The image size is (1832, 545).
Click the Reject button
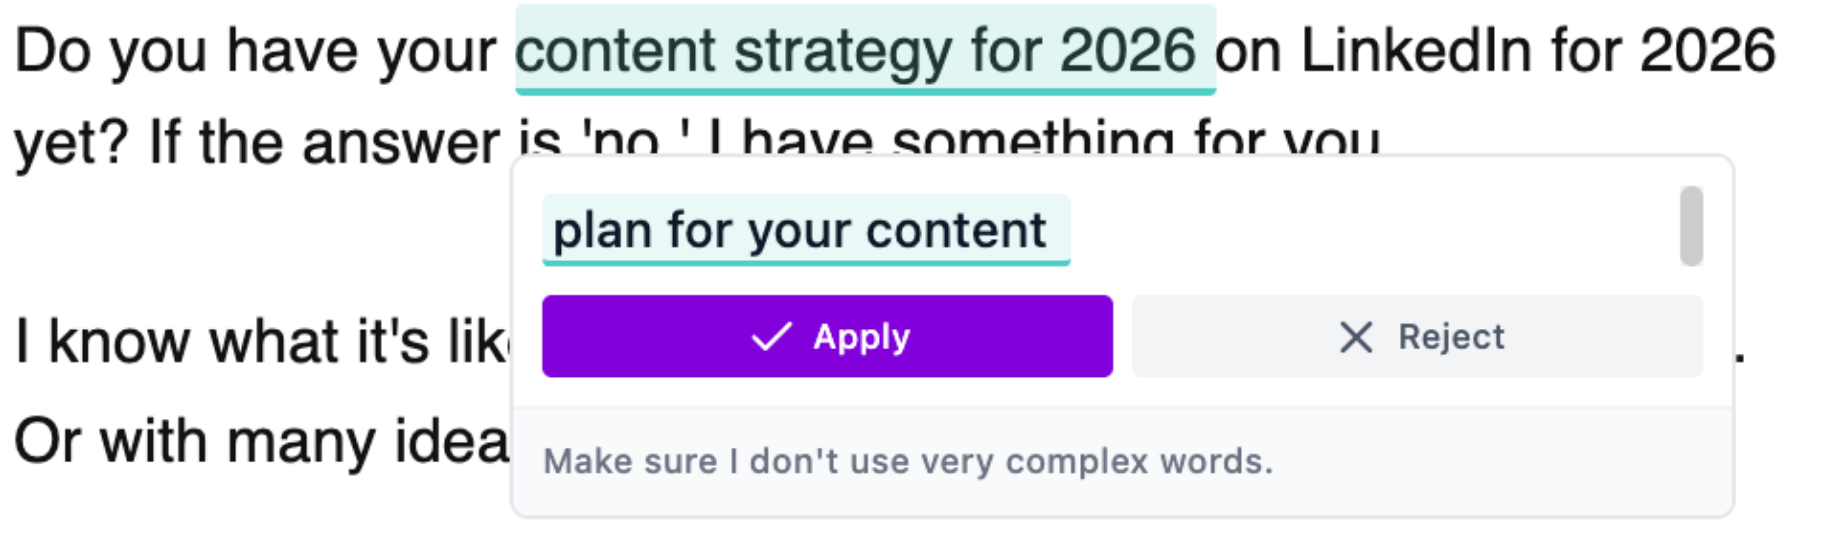point(1417,336)
